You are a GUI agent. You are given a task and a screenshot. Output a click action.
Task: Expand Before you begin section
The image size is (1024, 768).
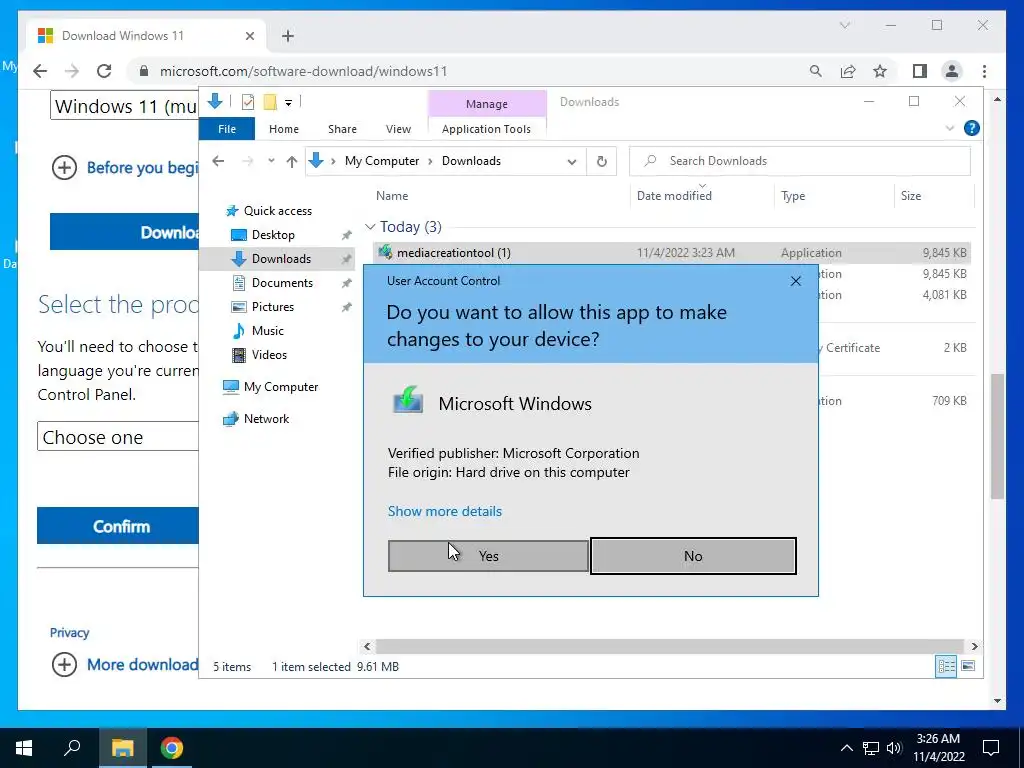pyautogui.click(x=64, y=168)
